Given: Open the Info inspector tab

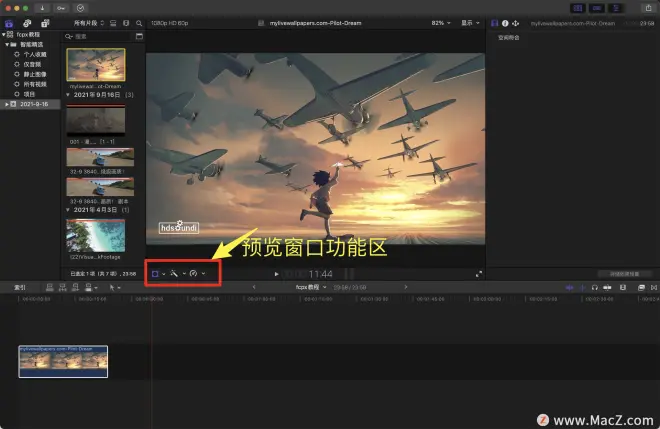Looking at the screenshot, I should 505,23.
